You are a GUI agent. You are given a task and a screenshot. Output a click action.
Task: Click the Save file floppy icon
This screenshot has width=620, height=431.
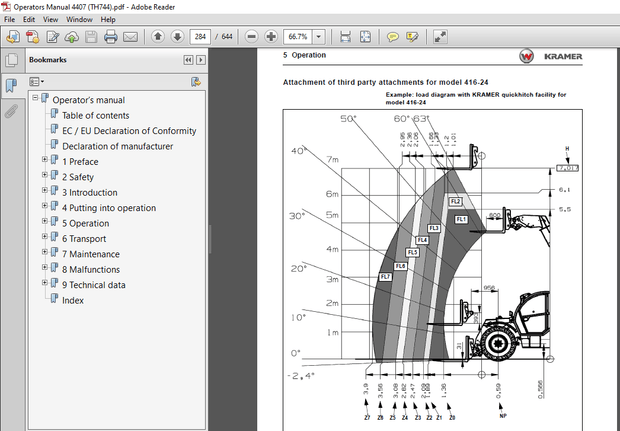(x=91, y=37)
